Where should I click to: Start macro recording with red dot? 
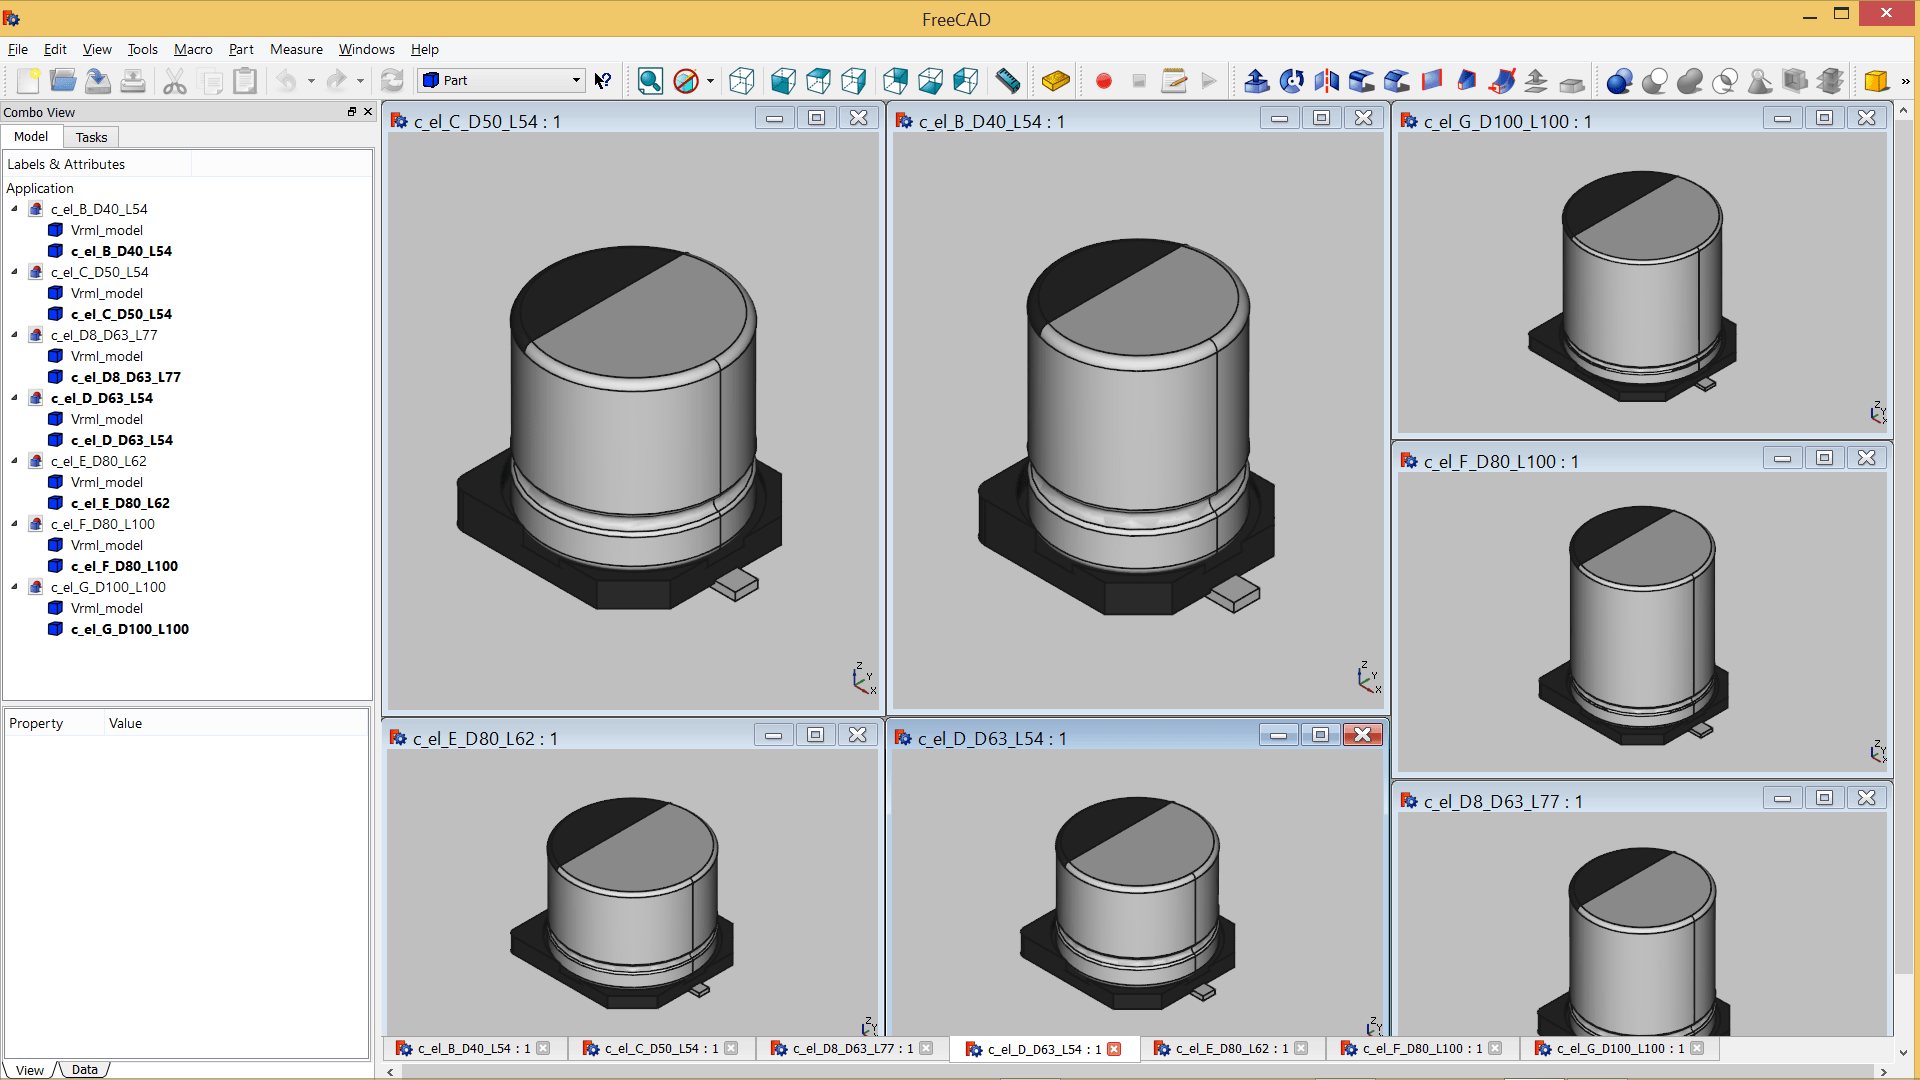1104,81
